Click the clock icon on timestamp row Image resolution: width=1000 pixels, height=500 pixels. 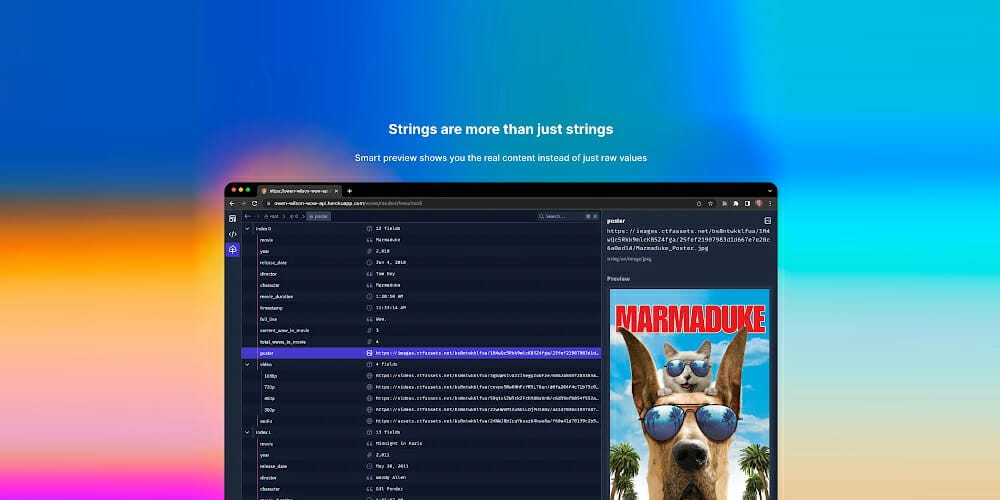[369, 307]
